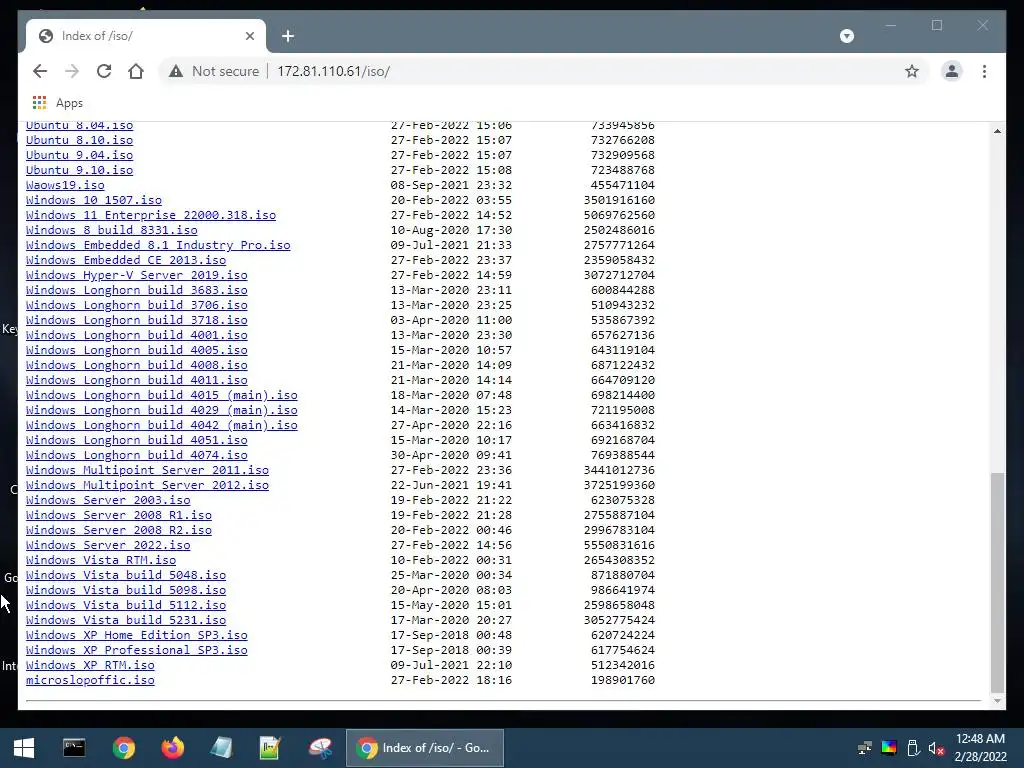Open Windows_Server_2008_R1.iso link

coord(118,515)
